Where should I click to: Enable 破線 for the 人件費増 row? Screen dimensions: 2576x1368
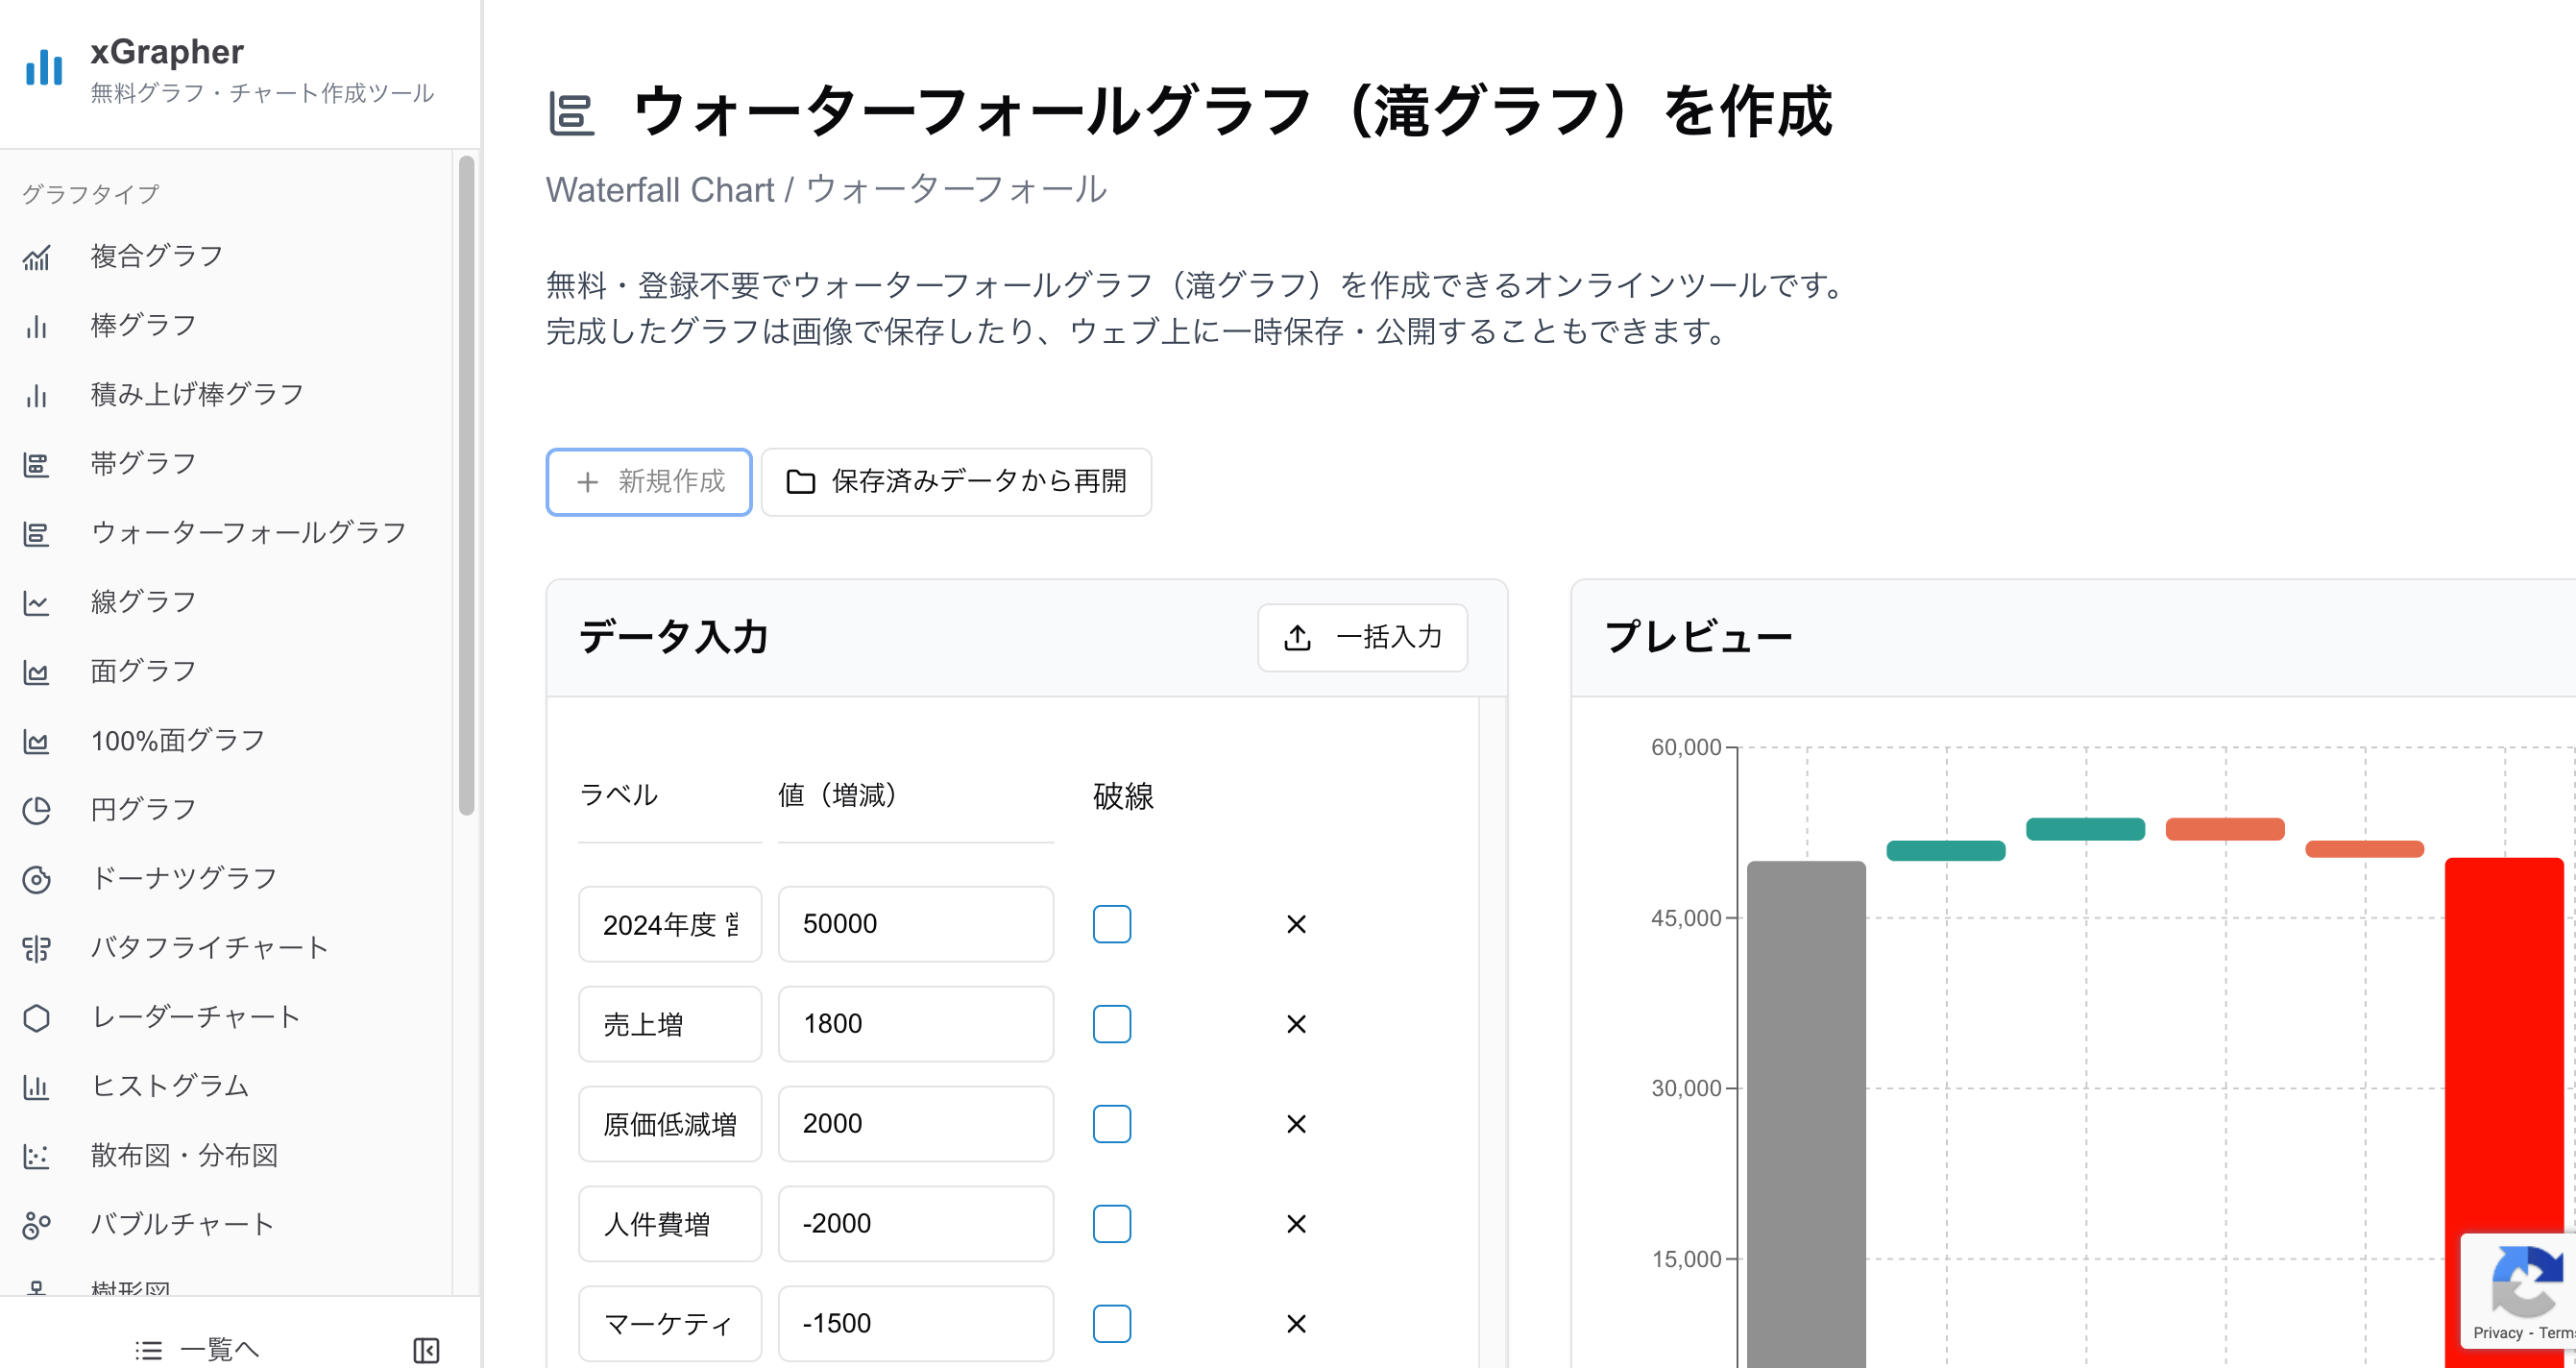[1111, 1223]
